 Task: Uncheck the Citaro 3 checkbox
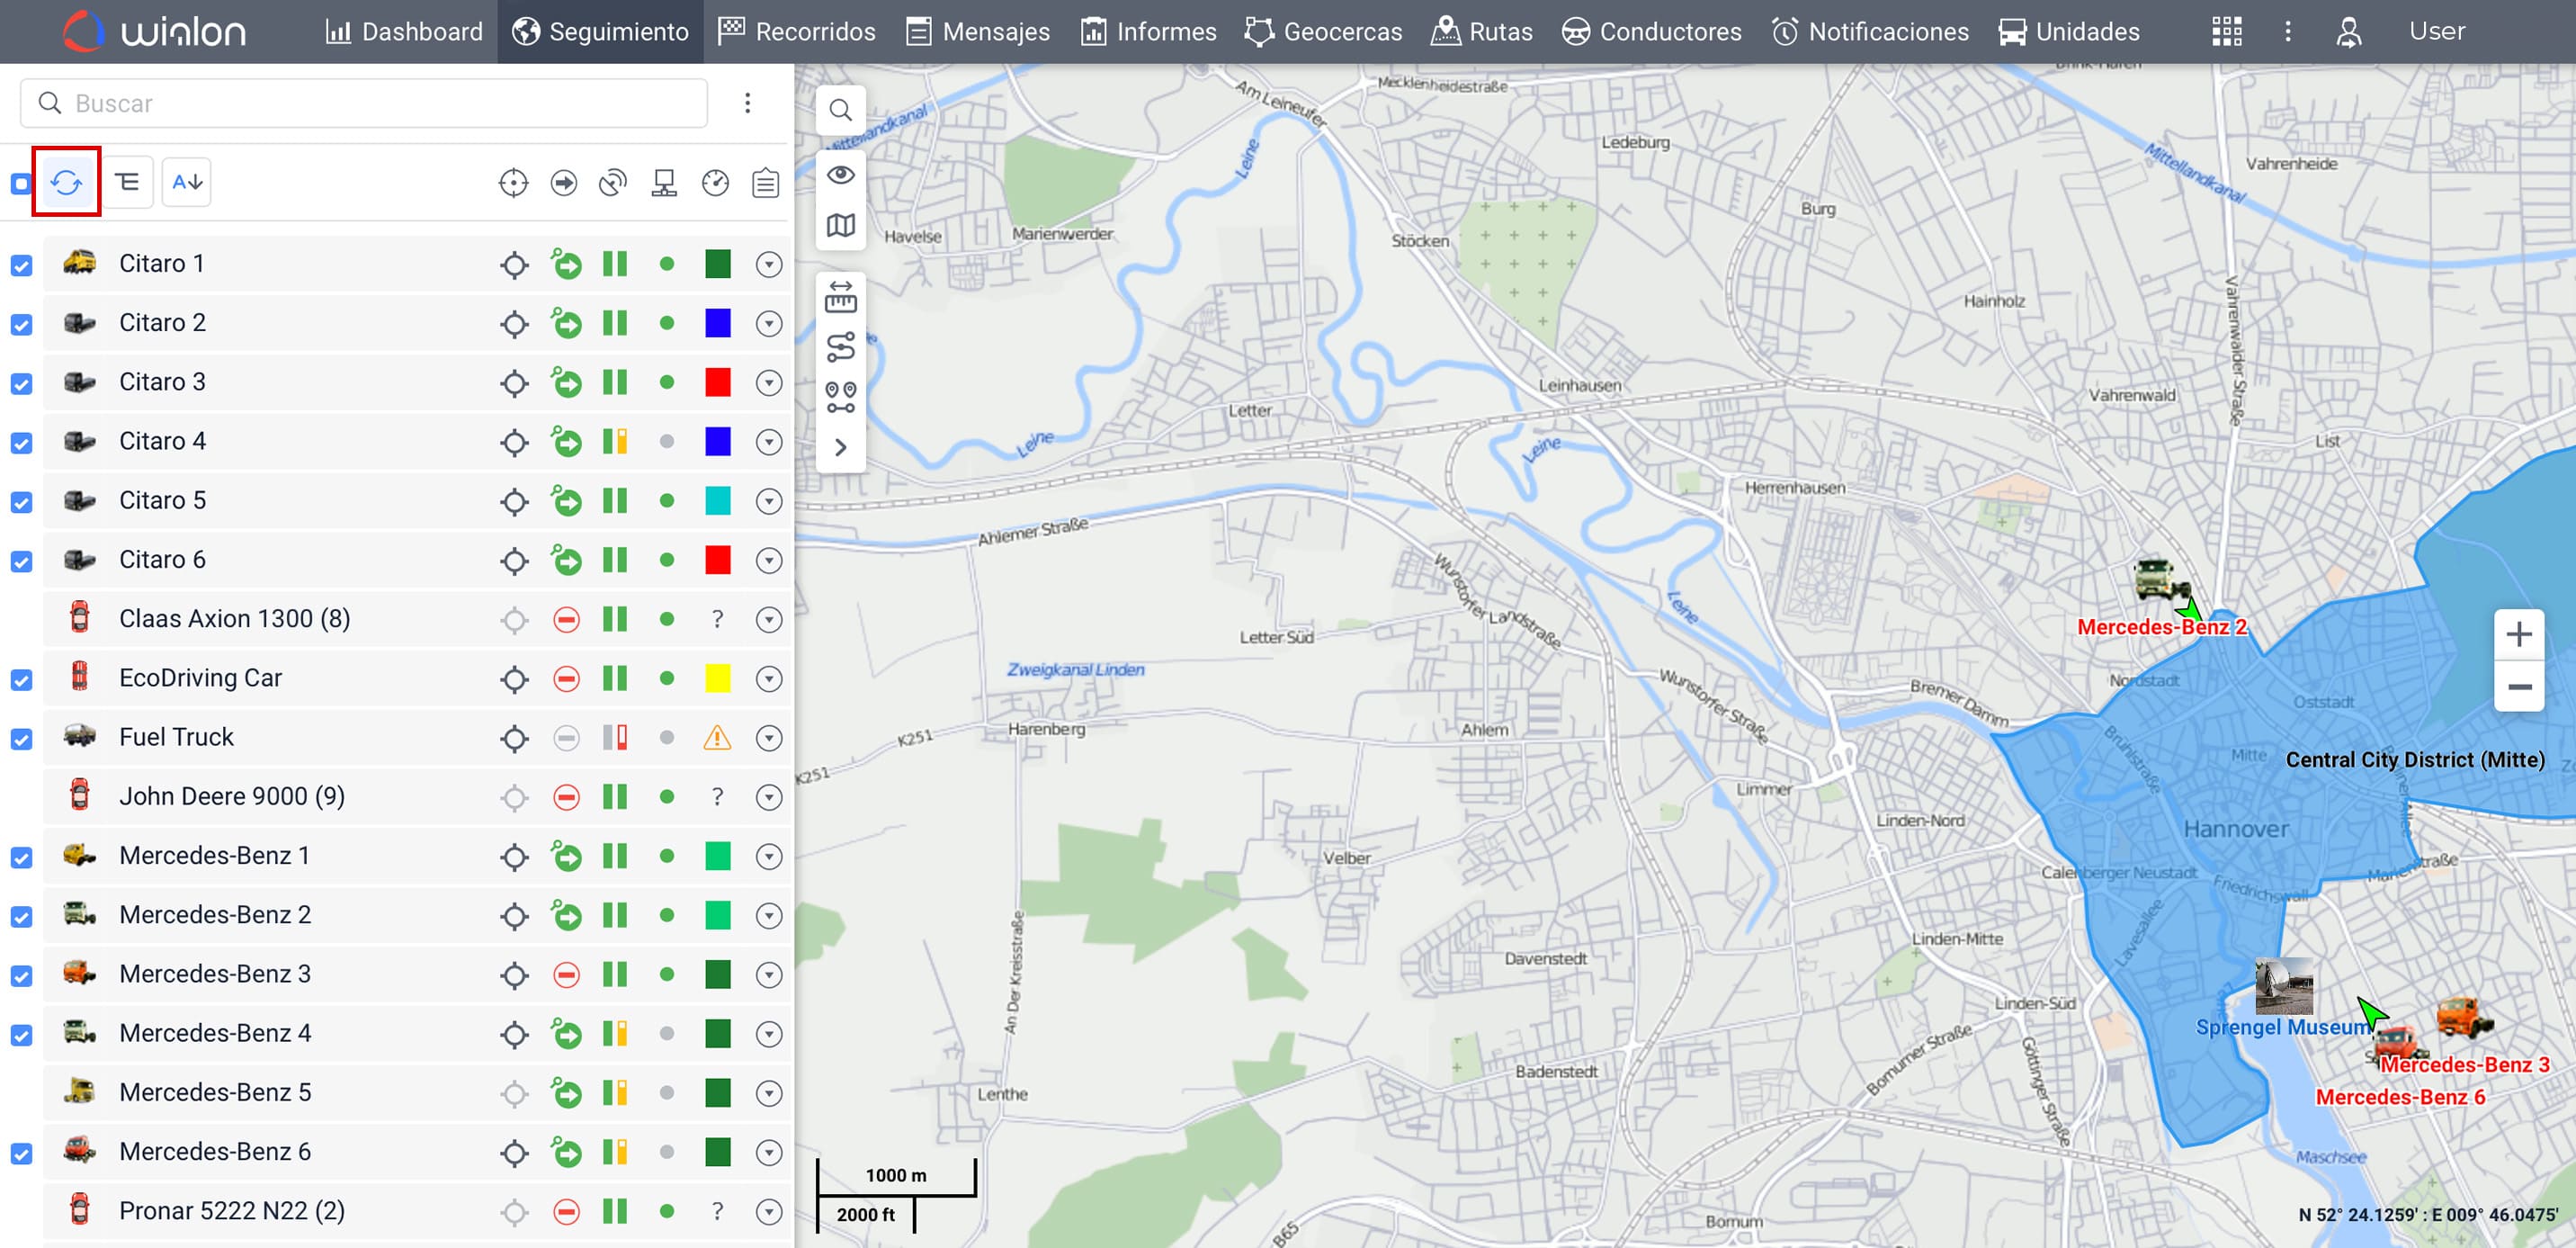coord(21,384)
